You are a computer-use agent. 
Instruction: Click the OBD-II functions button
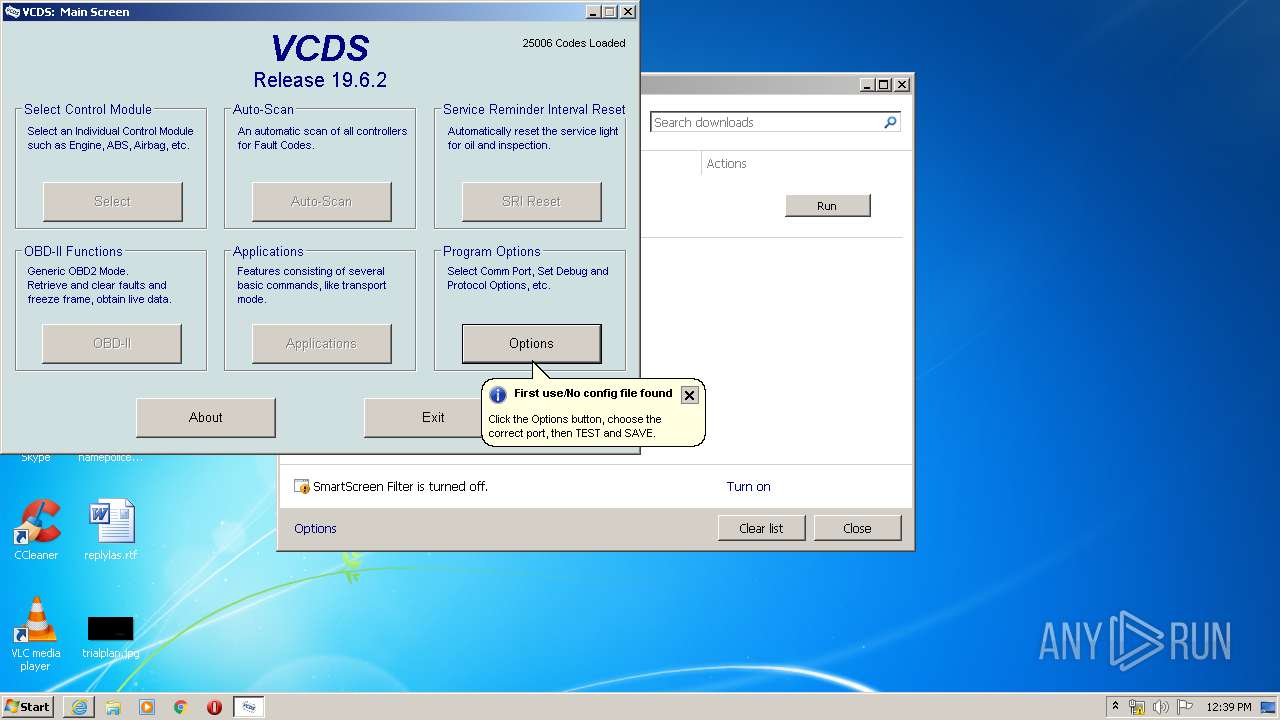pyautogui.click(x=112, y=343)
